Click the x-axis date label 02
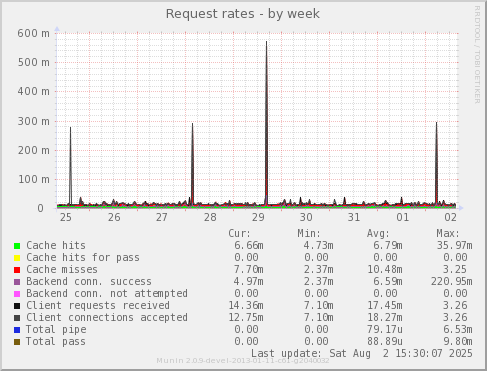 click(450, 217)
